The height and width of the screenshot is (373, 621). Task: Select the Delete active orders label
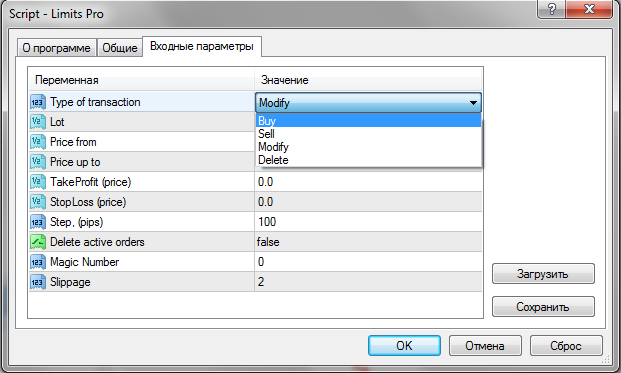point(97,242)
